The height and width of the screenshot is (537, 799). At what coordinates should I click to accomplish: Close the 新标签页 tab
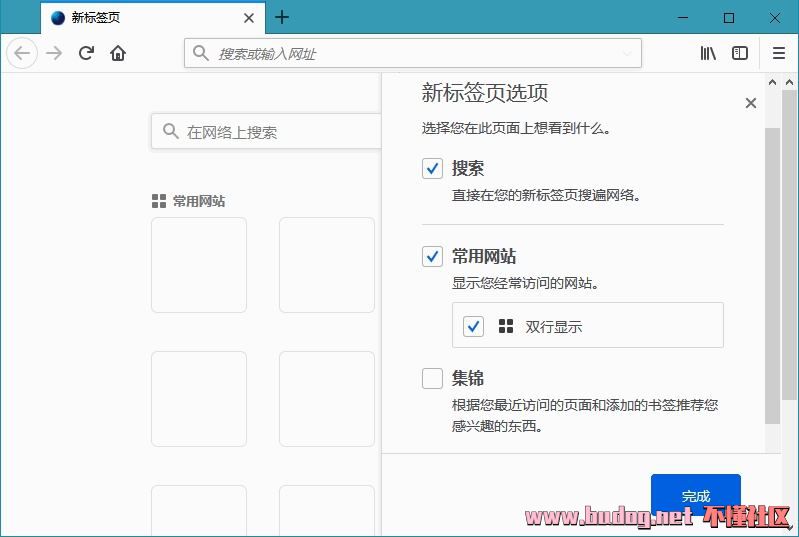pyautogui.click(x=249, y=18)
